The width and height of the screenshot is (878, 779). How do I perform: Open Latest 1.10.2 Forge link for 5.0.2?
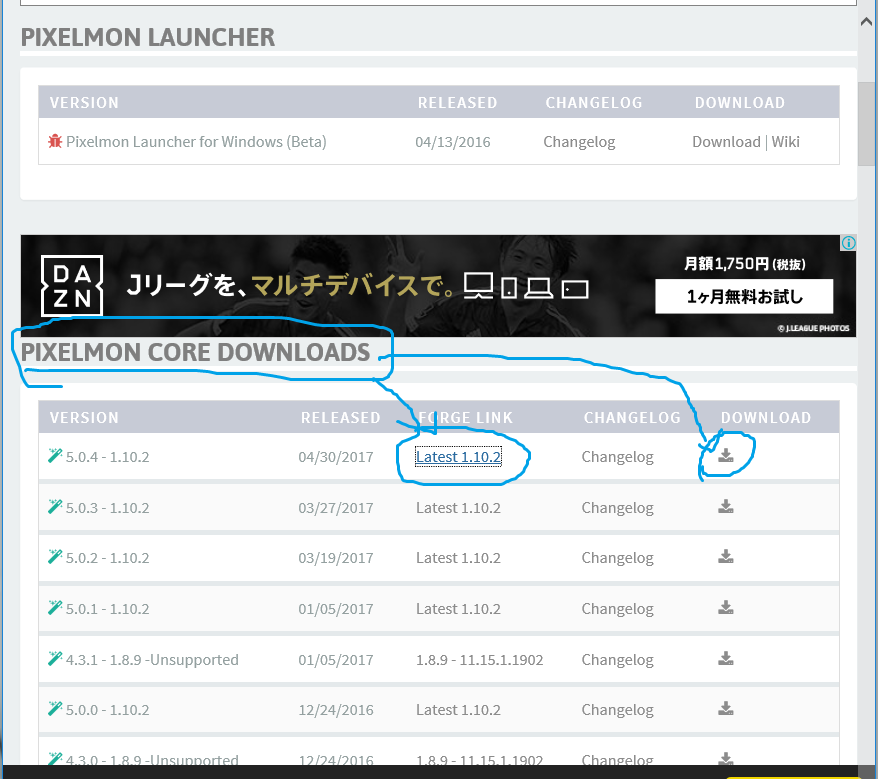click(x=458, y=558)
